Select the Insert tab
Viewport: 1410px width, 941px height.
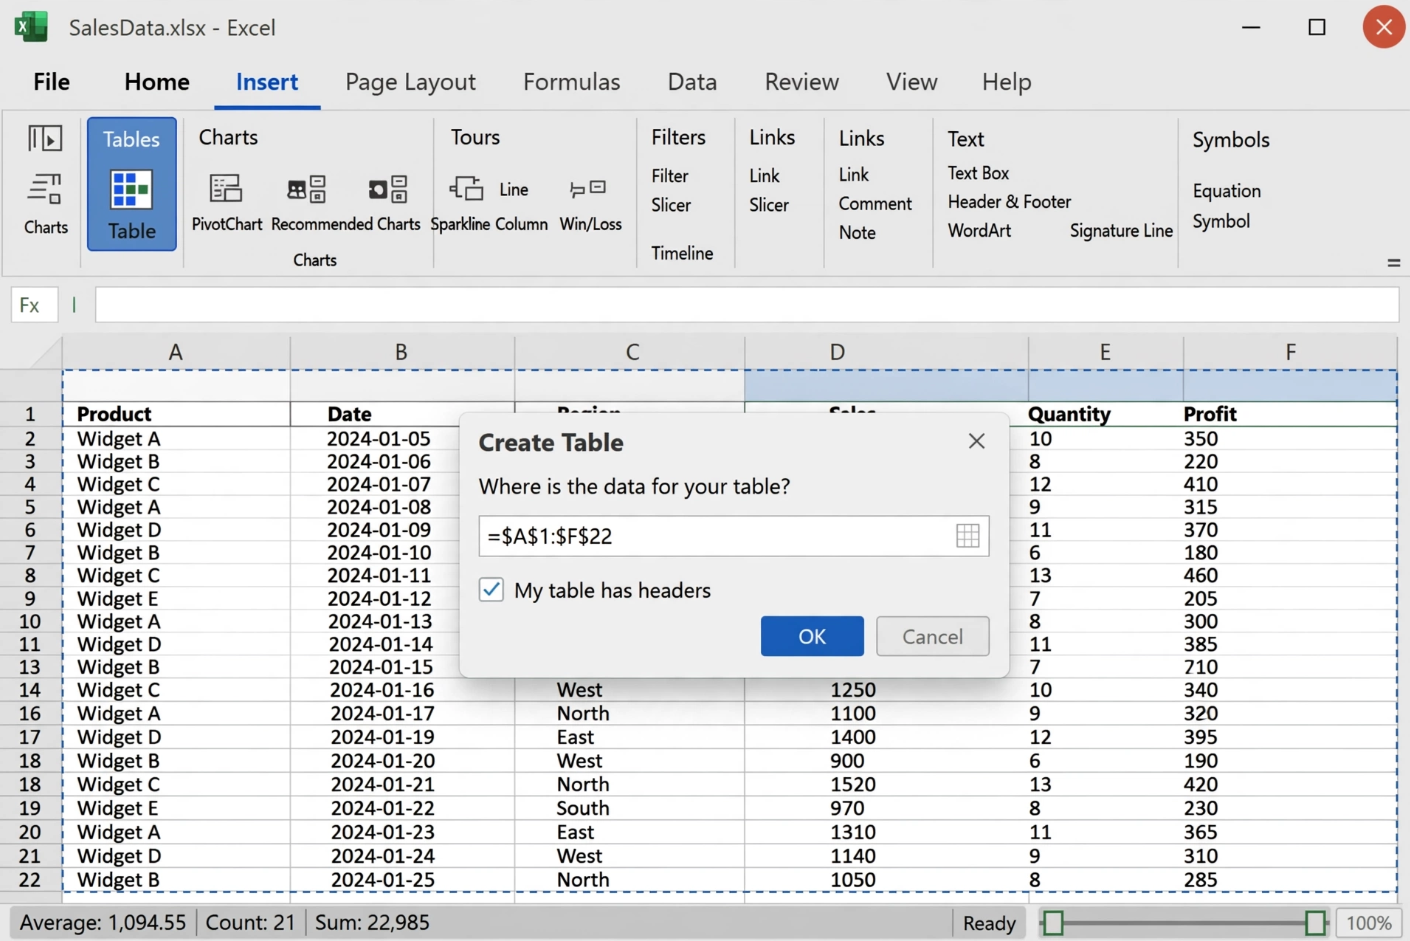pyautogui.click(x=267, y=82)
